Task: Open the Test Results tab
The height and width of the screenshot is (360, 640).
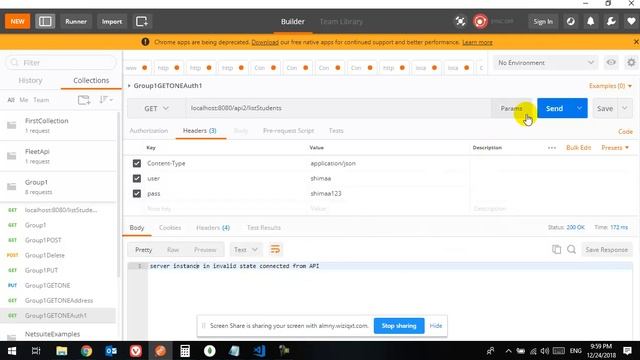Action: (264, 227)
